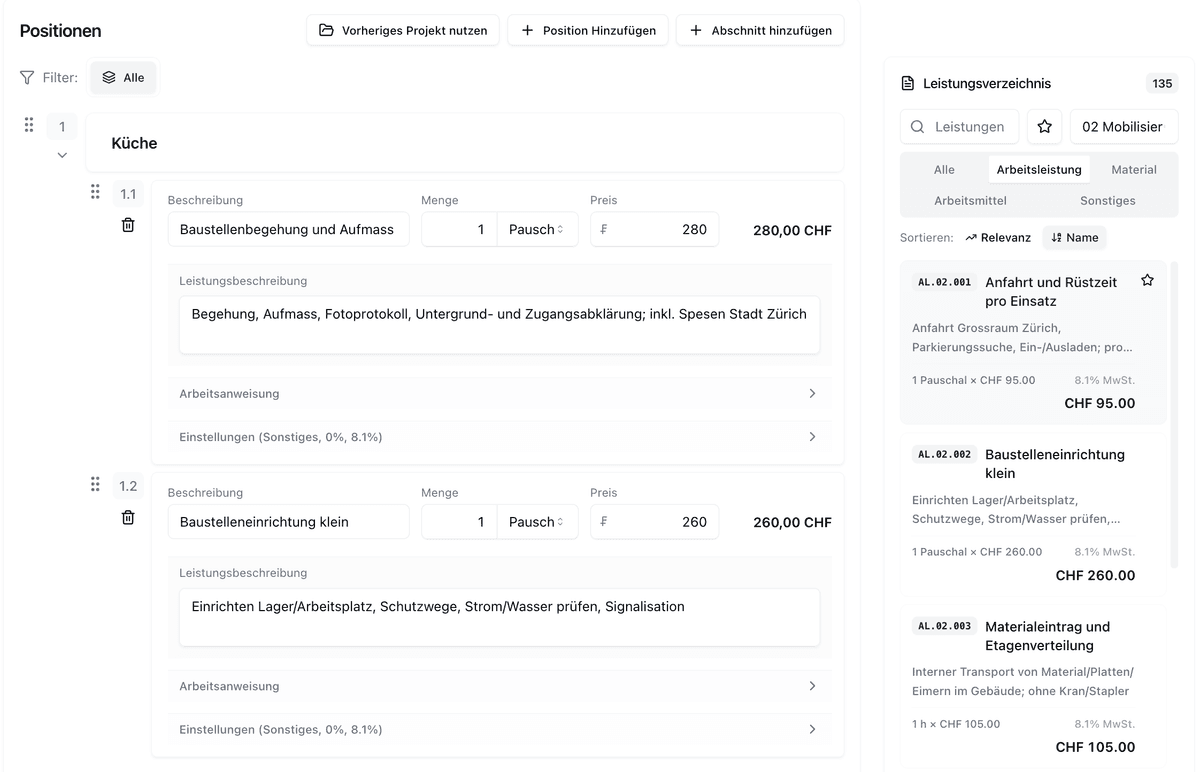The image size is (1200, 772).
Task: Collapse the Küche section
Action: coord(62,155)
